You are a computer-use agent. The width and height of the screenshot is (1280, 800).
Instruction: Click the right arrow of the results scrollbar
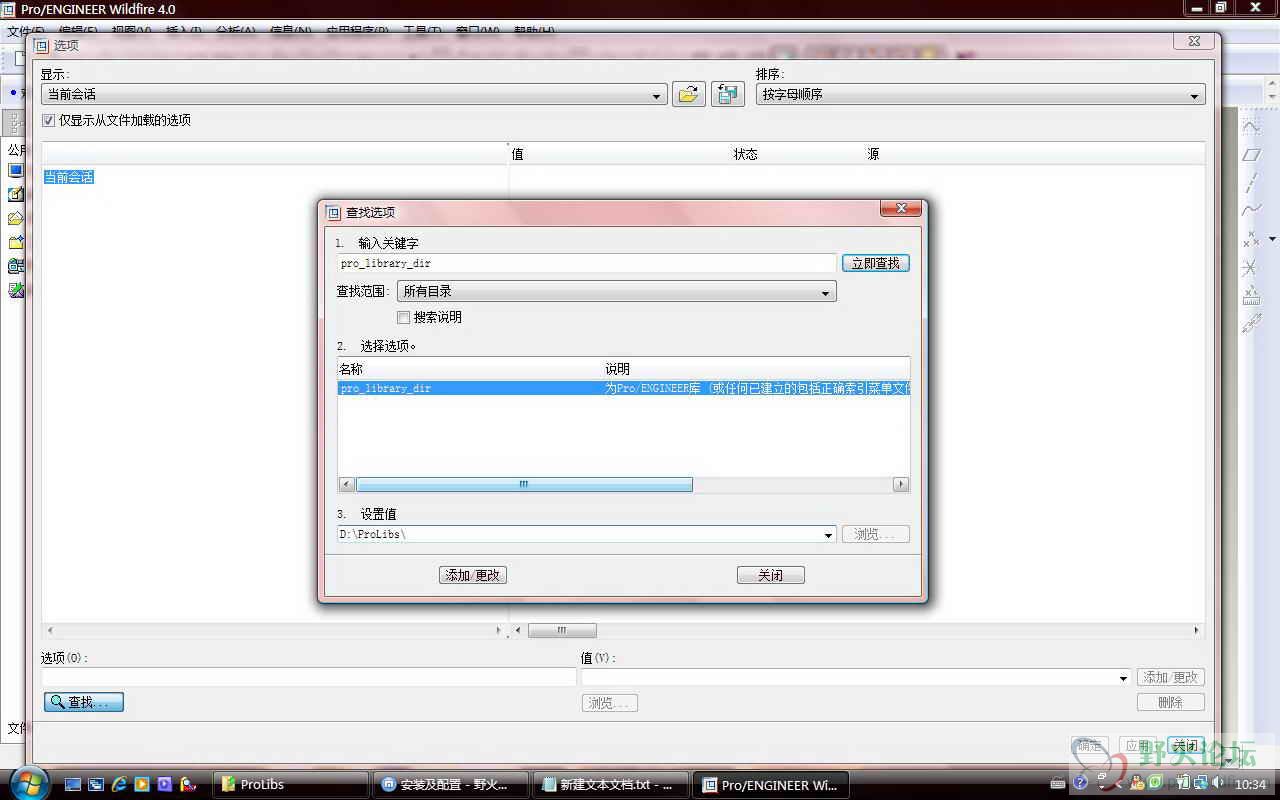click(x=901, y=484)
